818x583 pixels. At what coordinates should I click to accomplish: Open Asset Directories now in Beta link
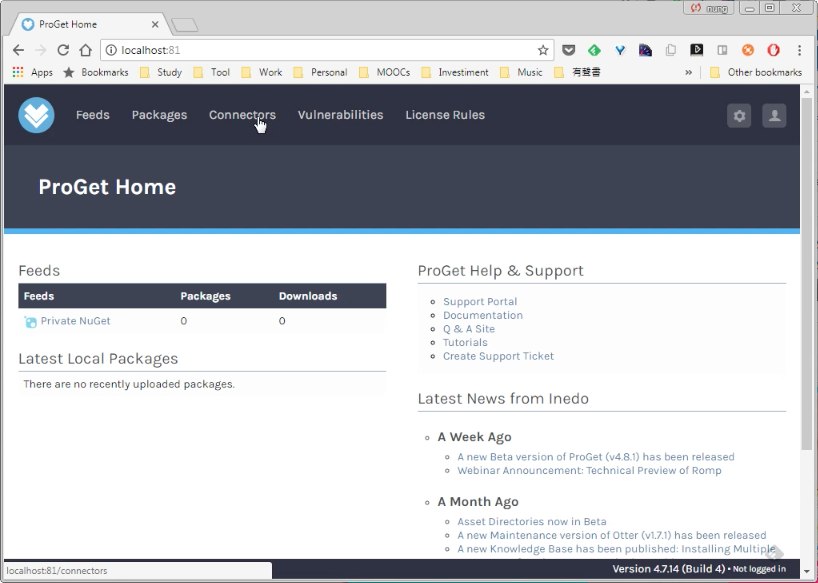[532, 521]
